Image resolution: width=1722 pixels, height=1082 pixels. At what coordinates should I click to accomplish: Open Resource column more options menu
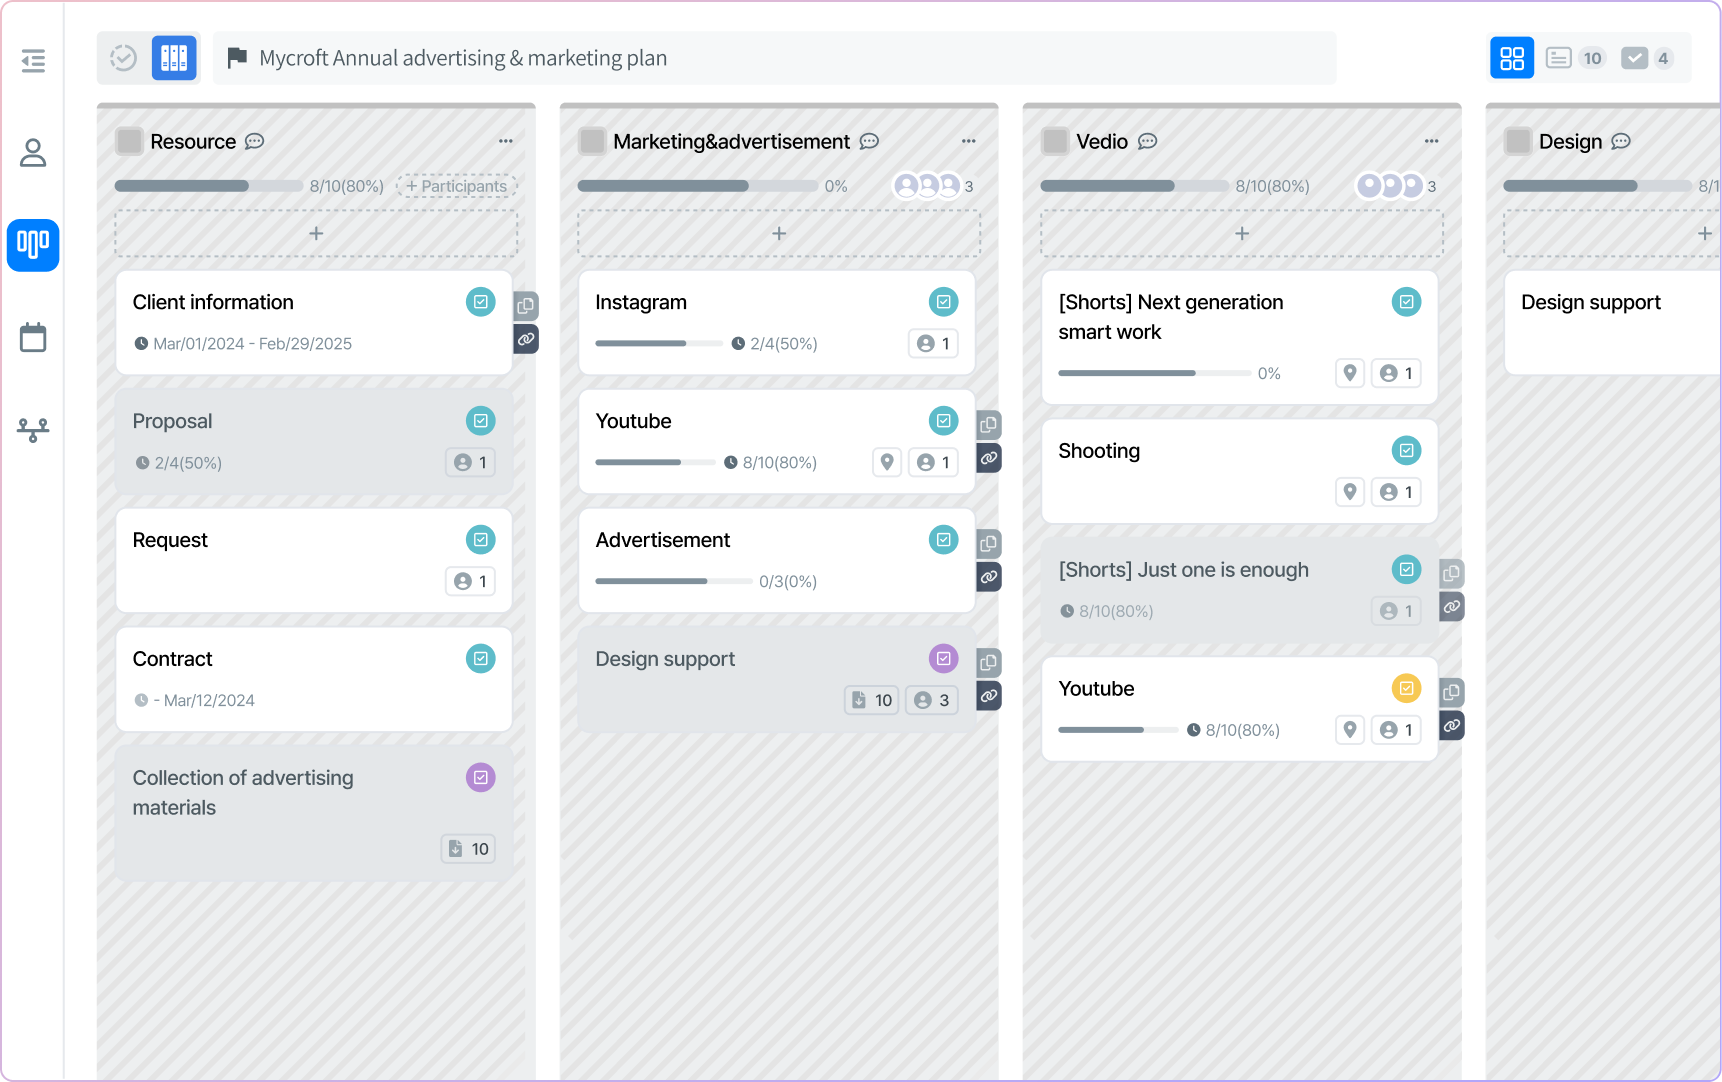click(x=506, y=141)
